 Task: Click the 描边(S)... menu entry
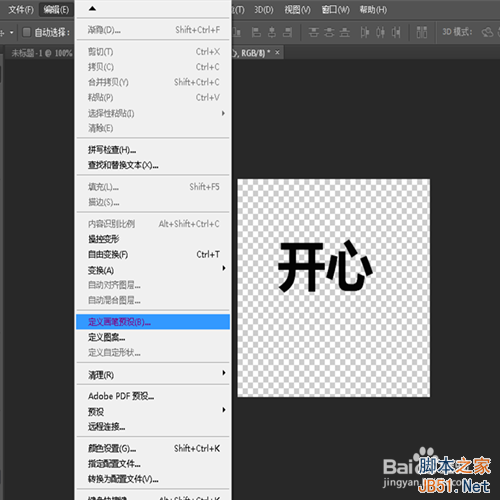click(153, 202)
